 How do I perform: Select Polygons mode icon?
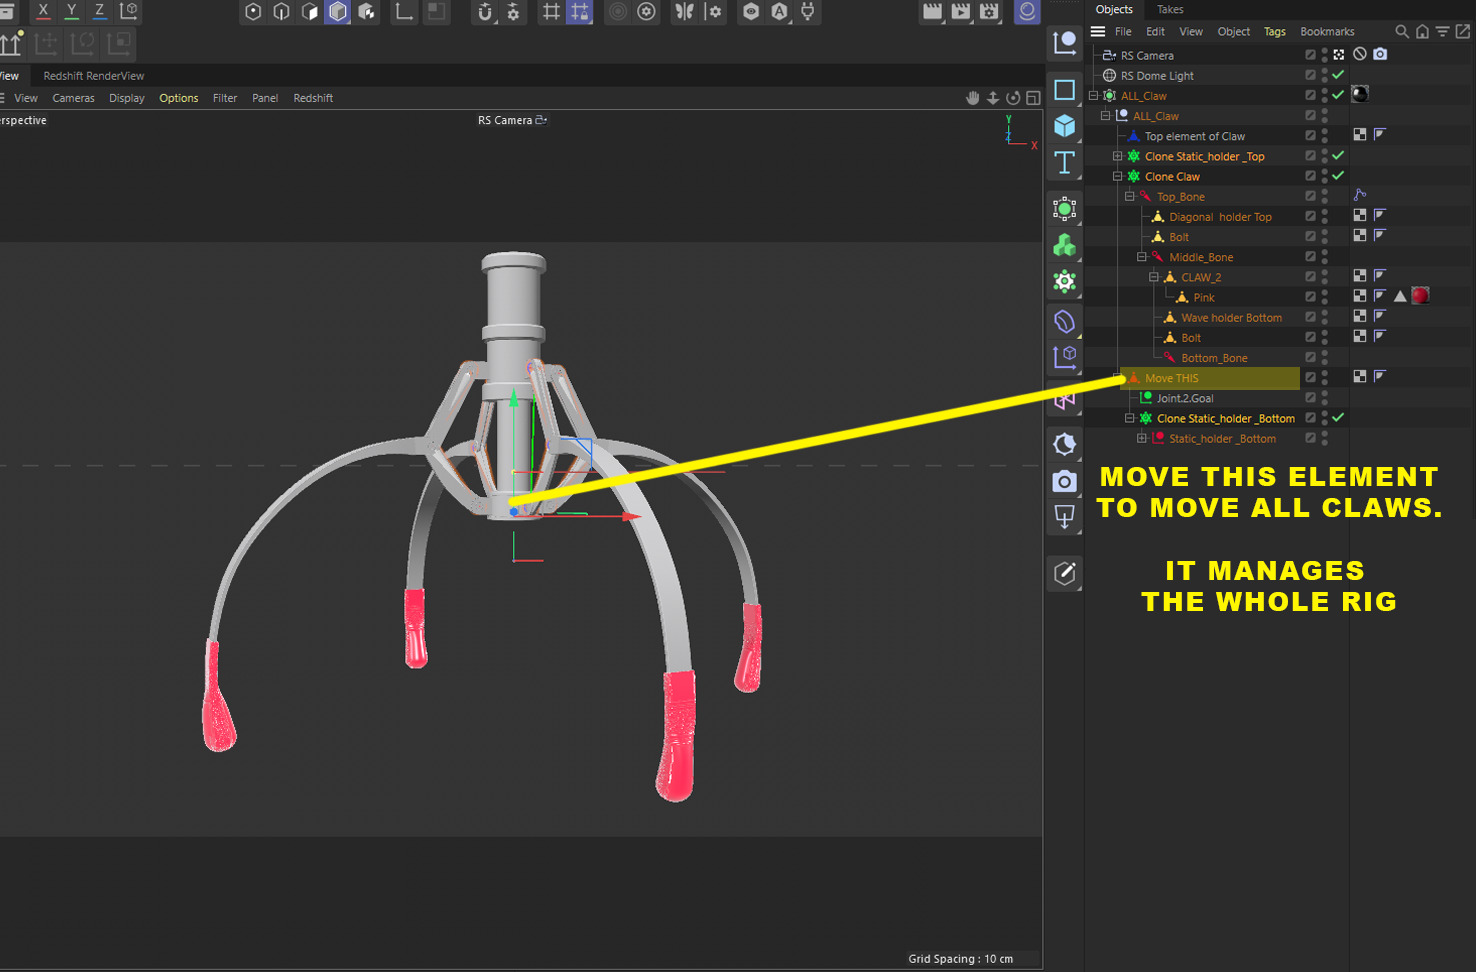click(309, 12)
